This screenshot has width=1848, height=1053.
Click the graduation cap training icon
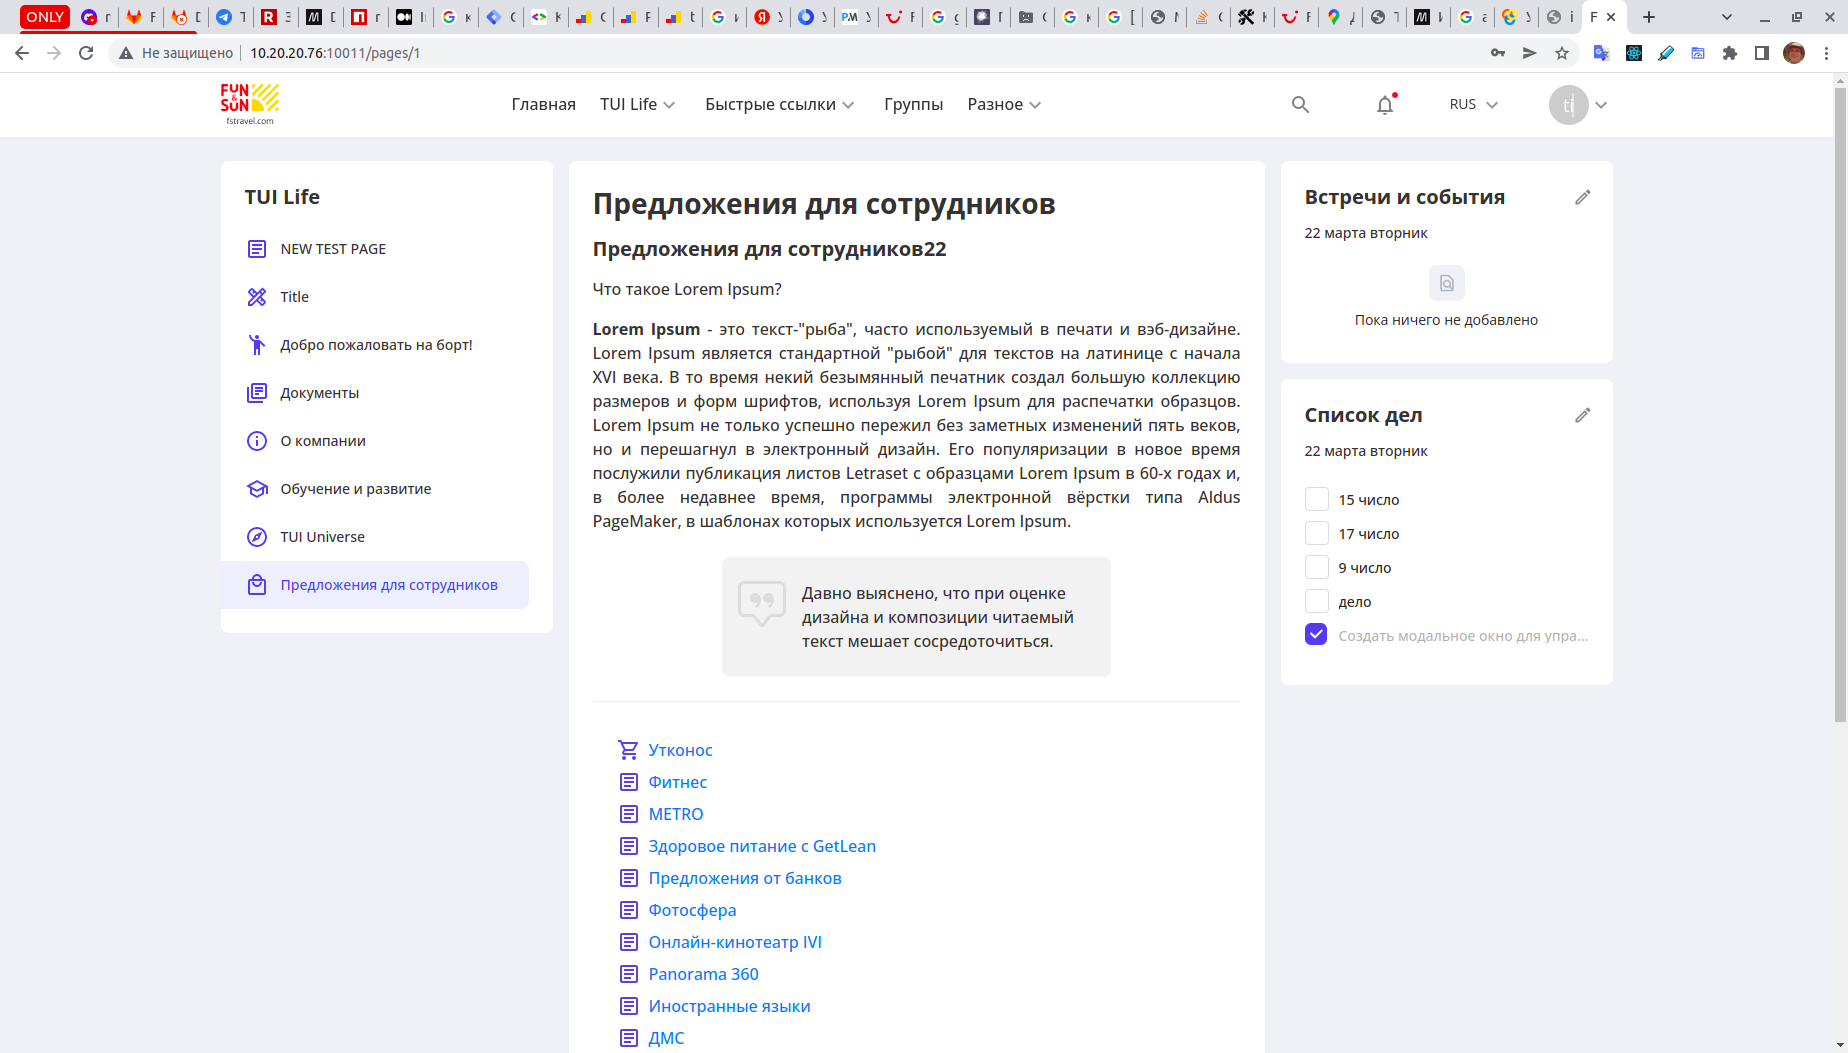pyautogui.click(x=257, y=489)
